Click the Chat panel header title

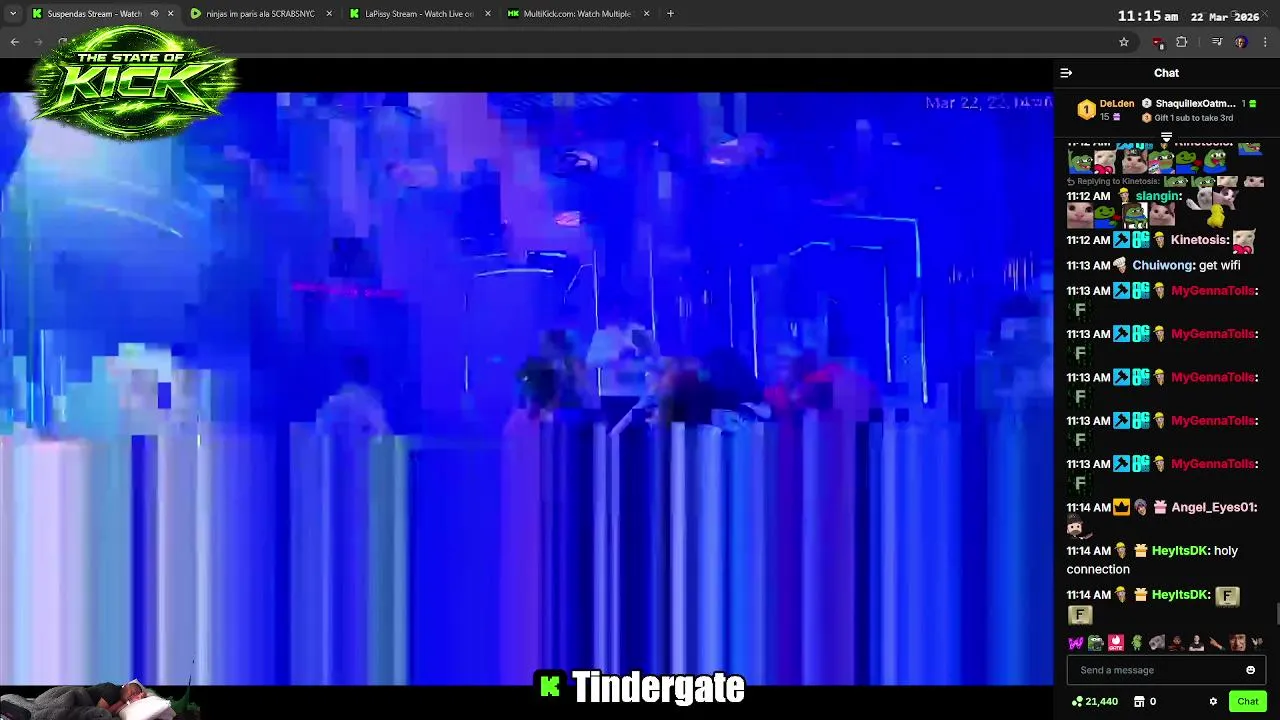pyautogui.click(x=1166, y=73)
